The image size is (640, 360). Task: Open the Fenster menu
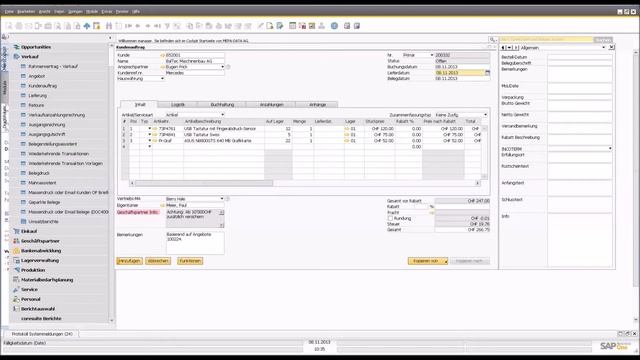(122, 11)
